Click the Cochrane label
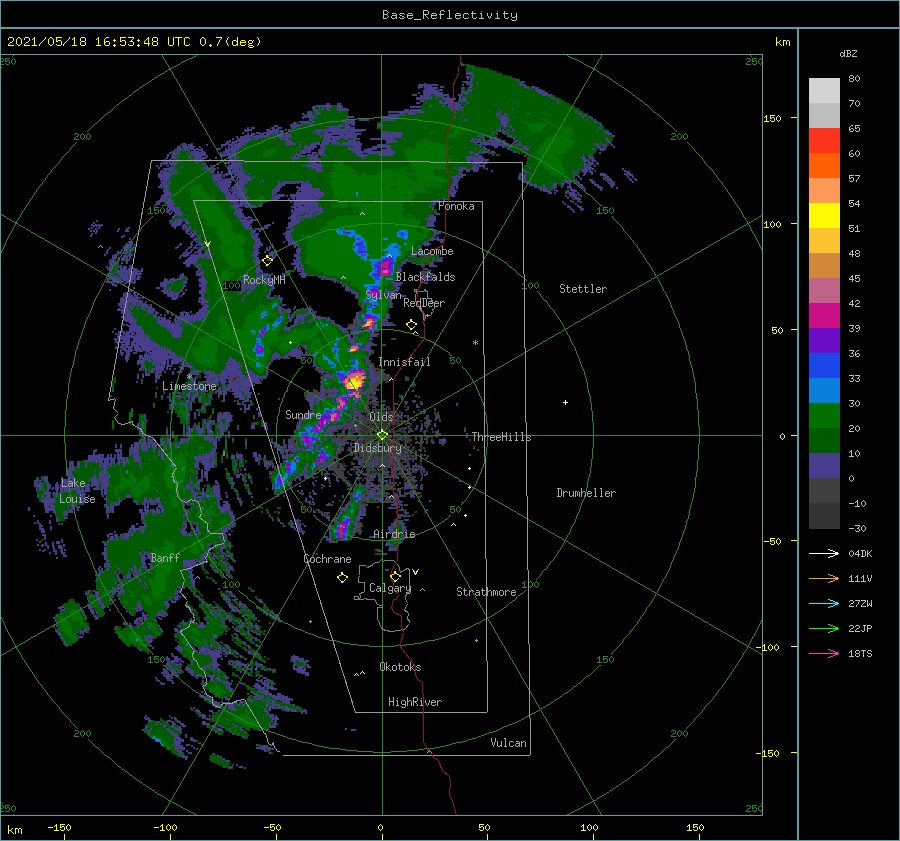900x841 pixels. [327, 559]
